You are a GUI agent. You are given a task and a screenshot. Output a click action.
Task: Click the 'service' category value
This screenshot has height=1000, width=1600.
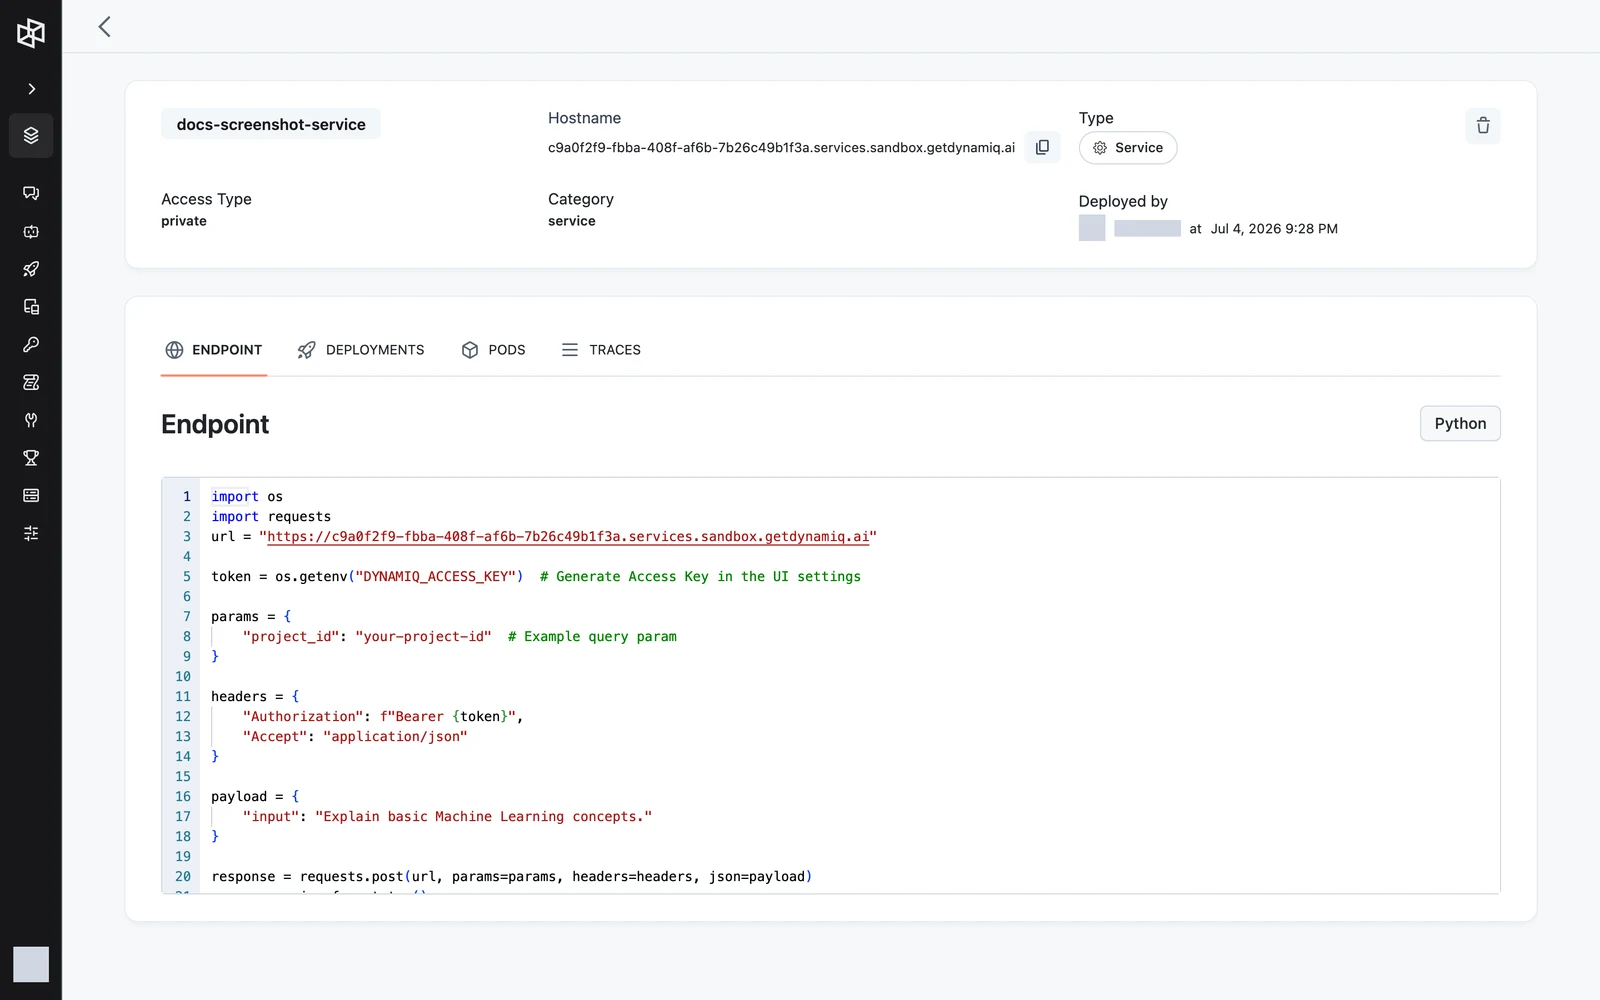572,221
